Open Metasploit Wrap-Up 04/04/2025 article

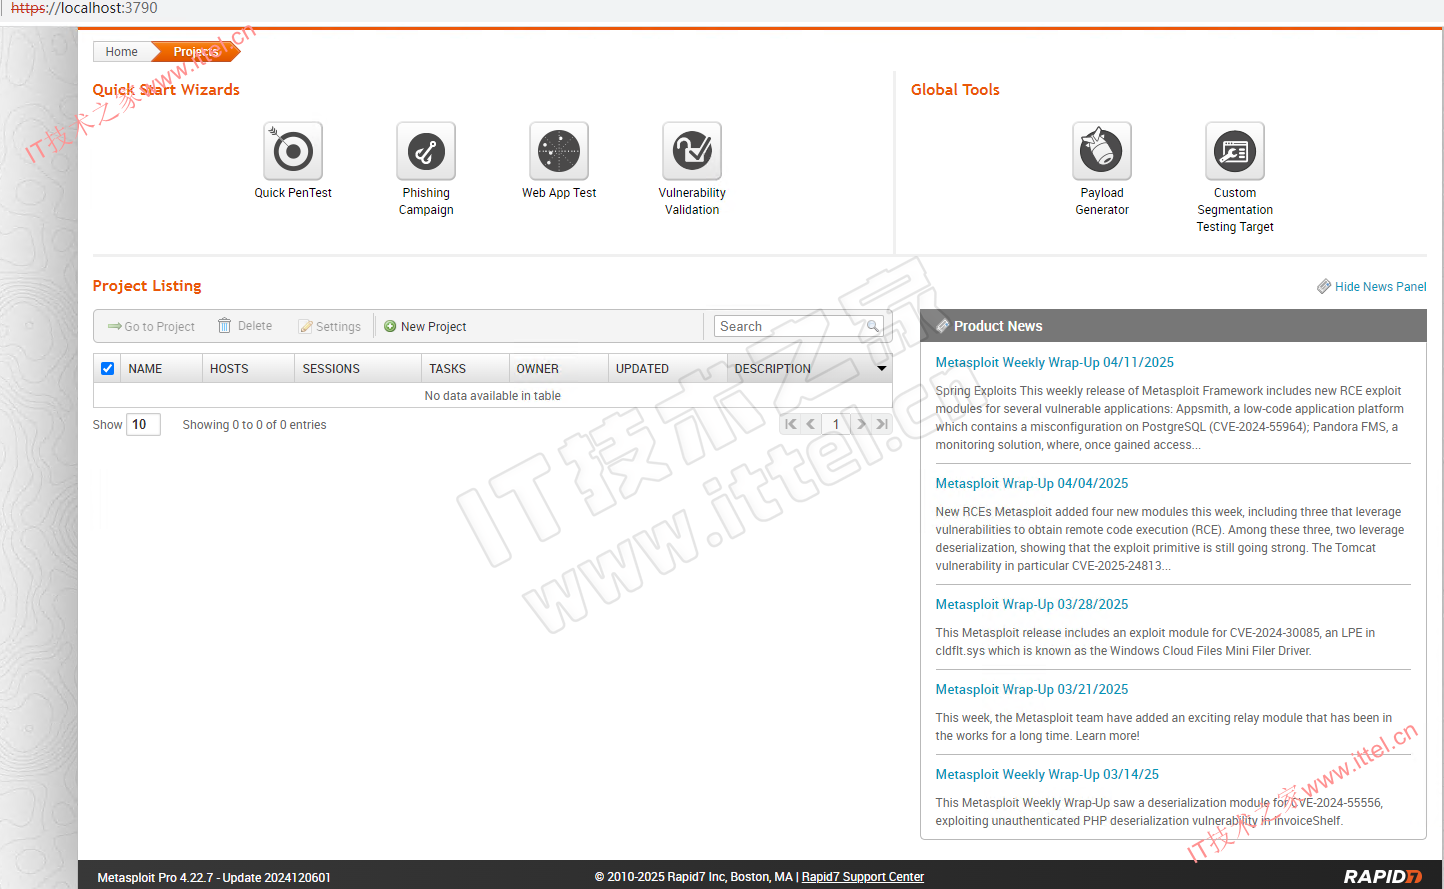(x=1031, y=483)
